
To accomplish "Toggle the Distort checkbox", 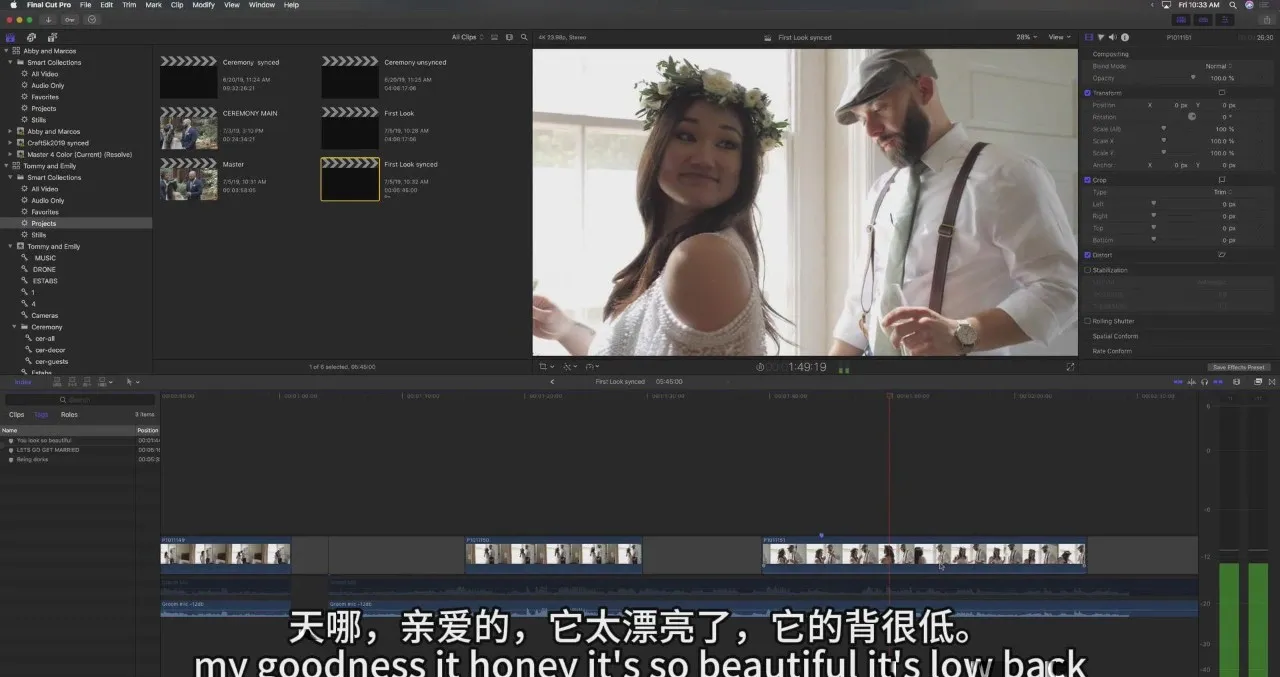I will [x=1088, y=255].
